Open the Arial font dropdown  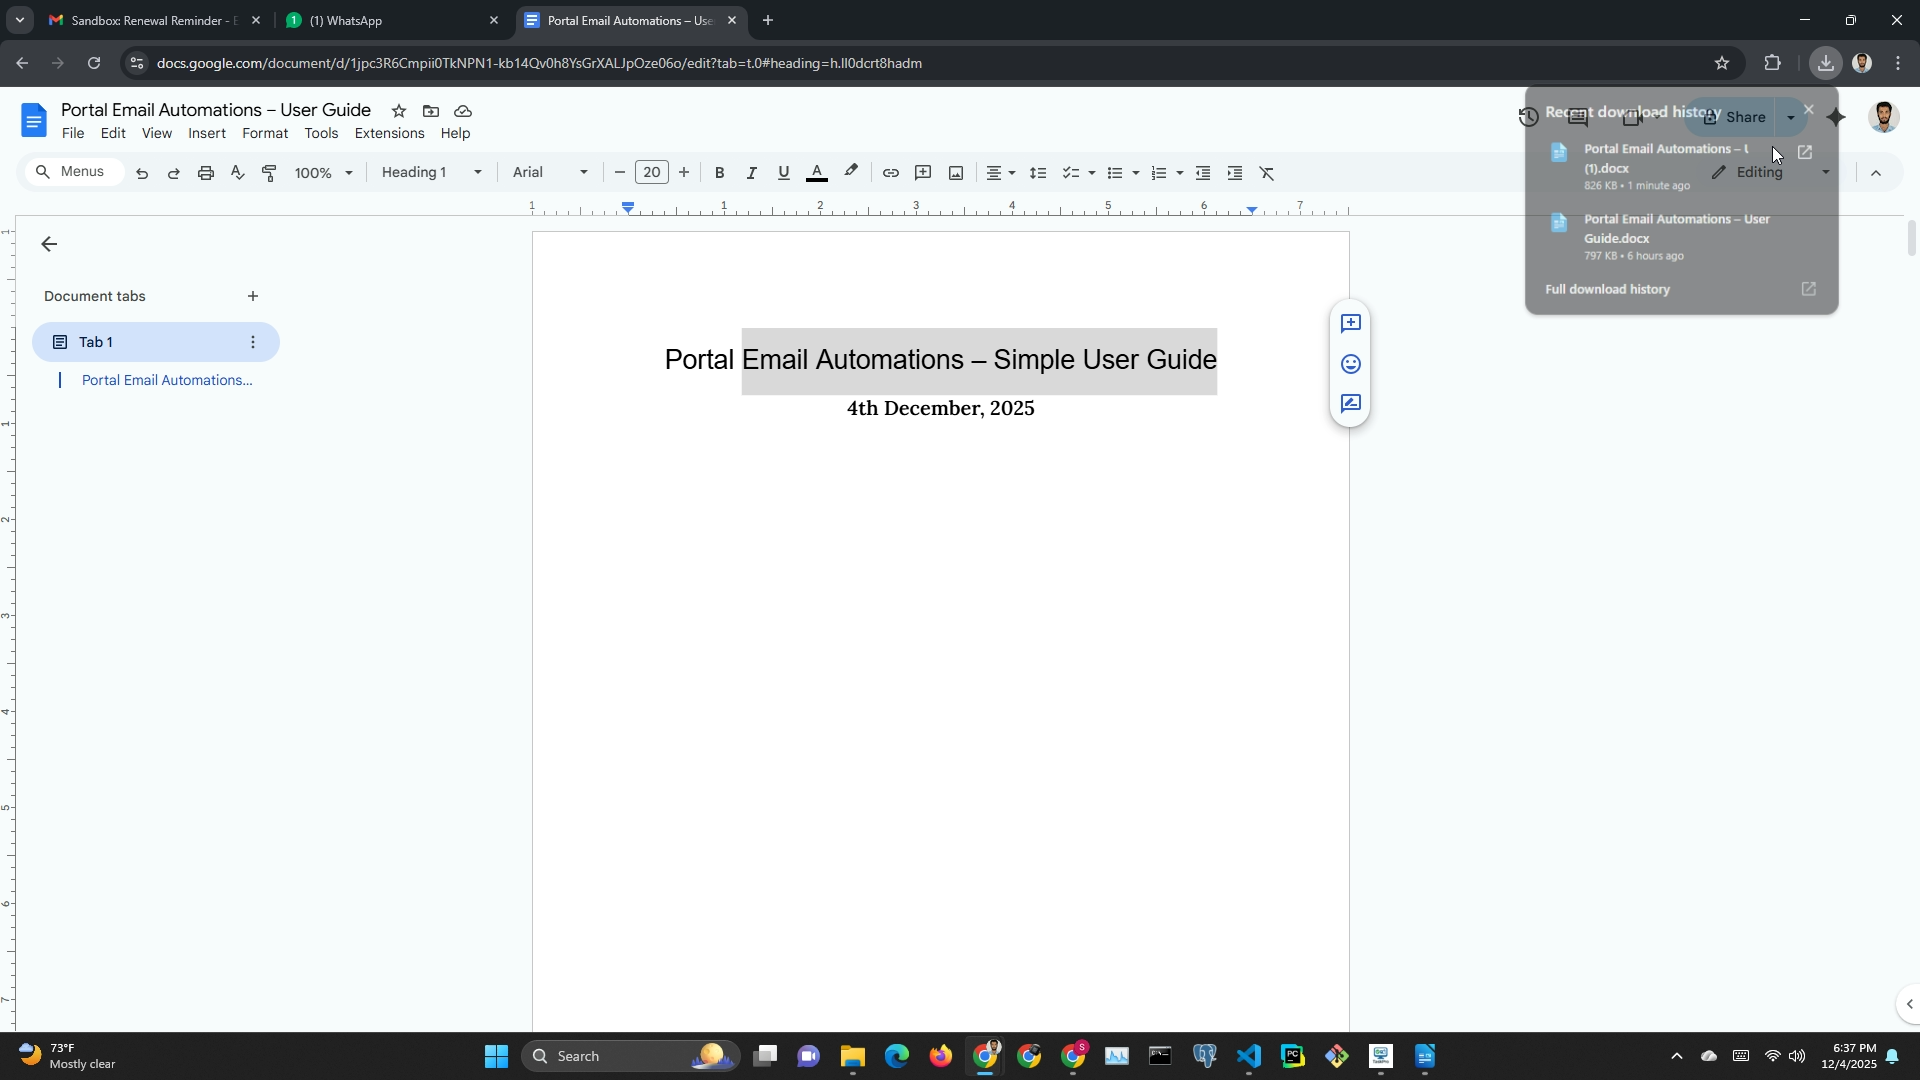pos(549,172)
